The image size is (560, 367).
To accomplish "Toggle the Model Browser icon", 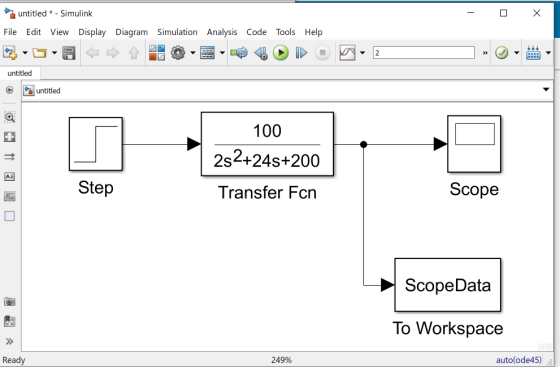I will tap(10, 90).
